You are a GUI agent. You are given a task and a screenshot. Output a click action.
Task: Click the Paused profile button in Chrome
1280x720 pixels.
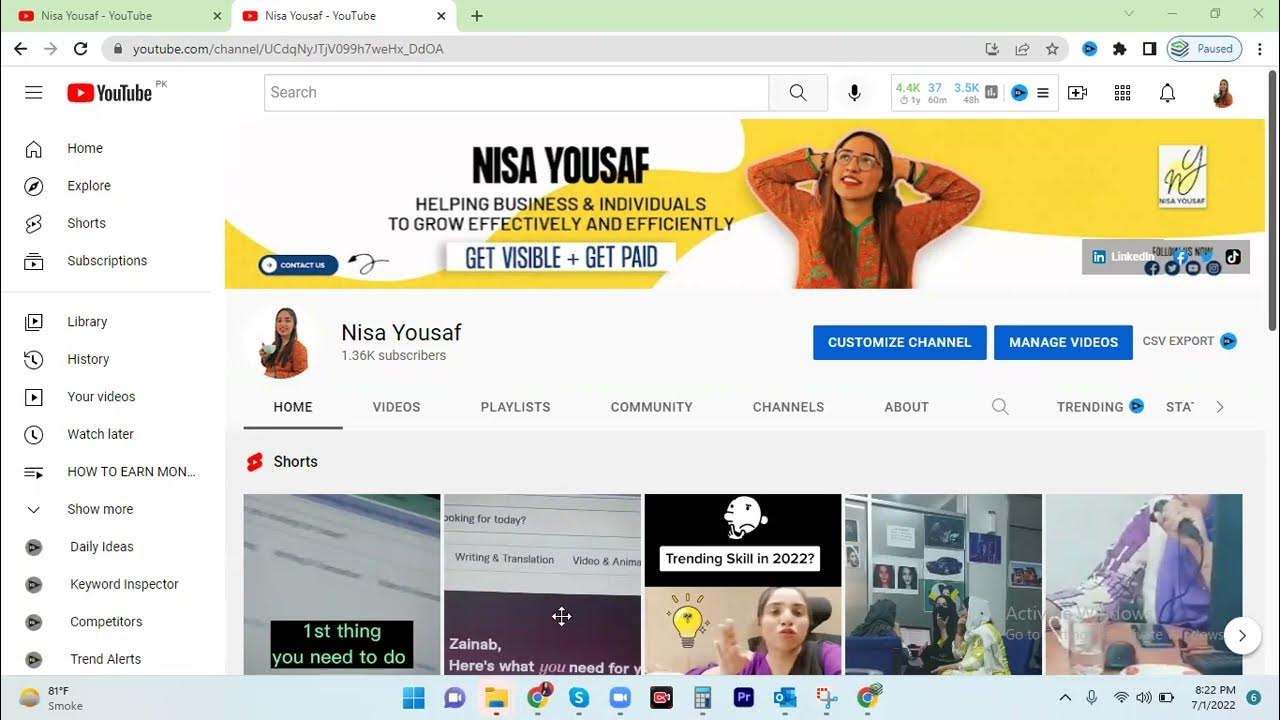(1204, 48)
